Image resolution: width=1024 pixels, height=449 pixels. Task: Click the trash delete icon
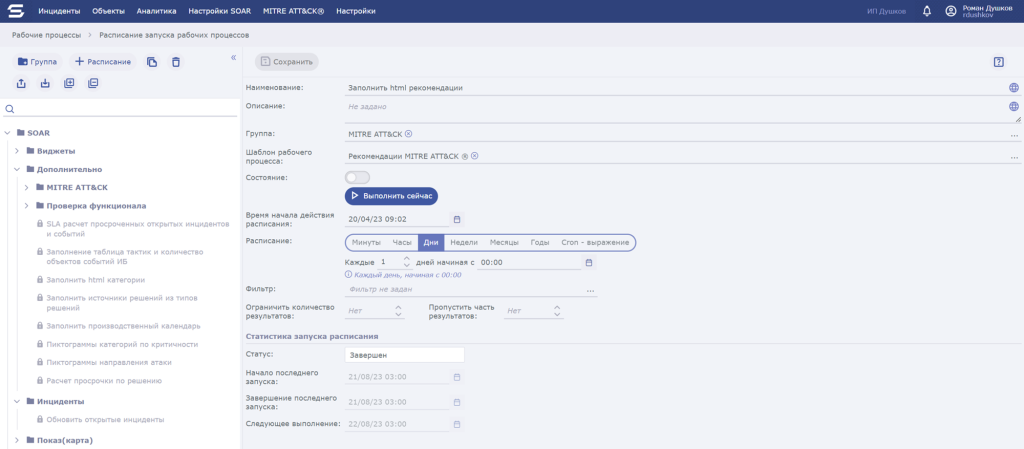coord(176,62)
